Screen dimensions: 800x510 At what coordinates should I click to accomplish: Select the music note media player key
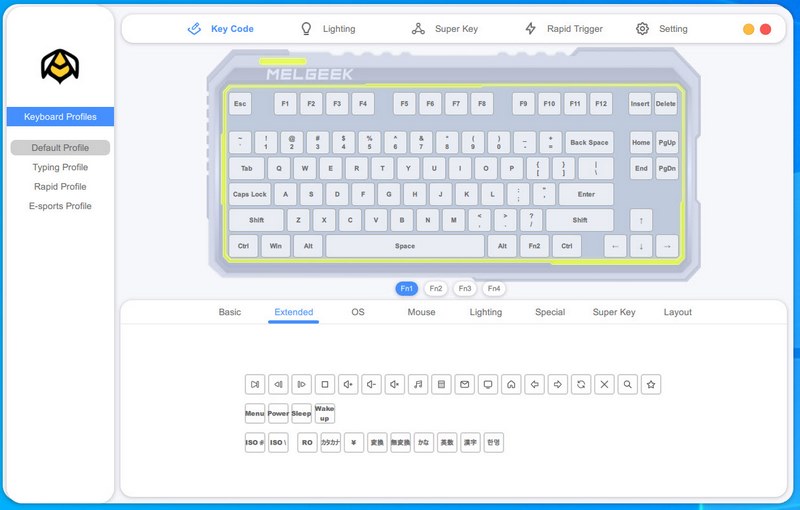[418, 385]
